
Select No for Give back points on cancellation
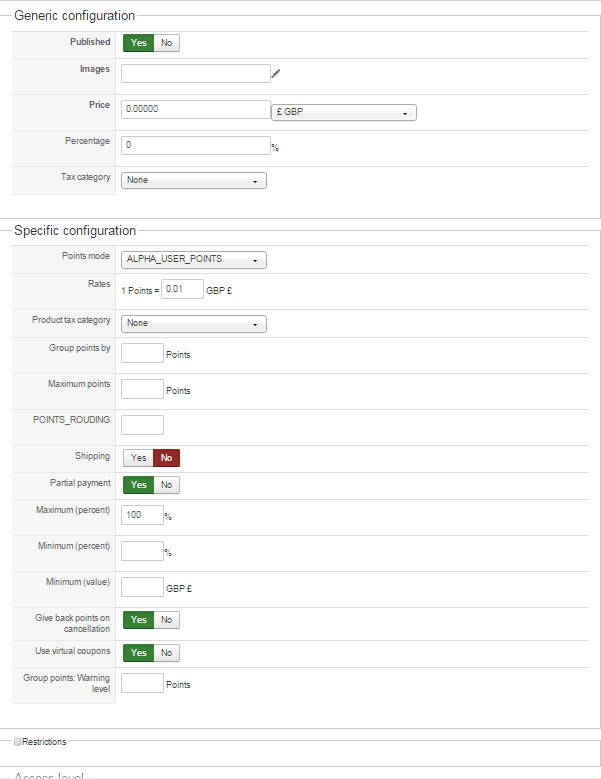coord(166,620)
